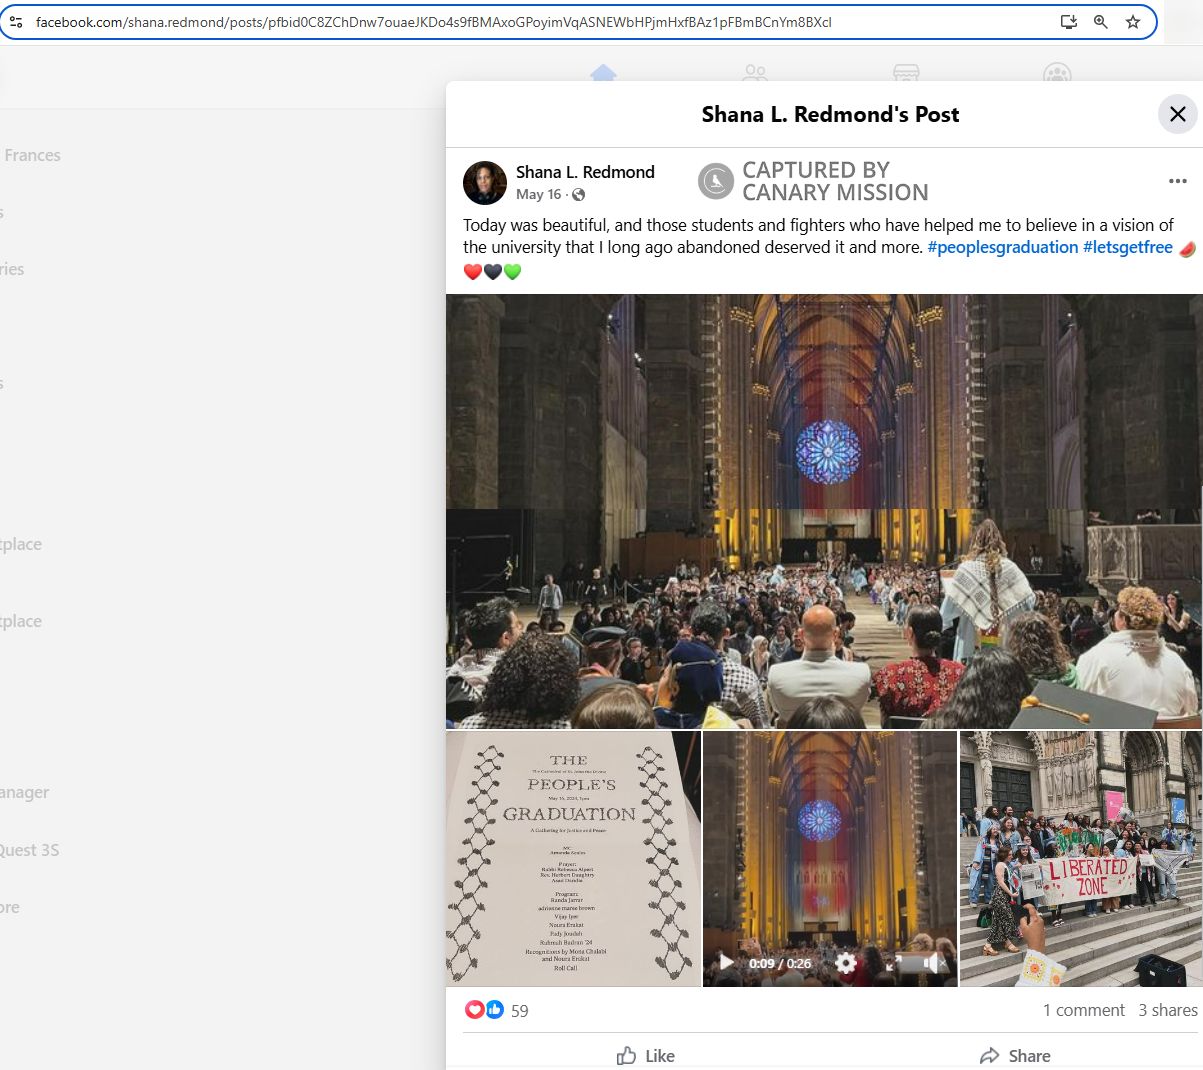Play the cathedral video

click(x=727, y=963)
